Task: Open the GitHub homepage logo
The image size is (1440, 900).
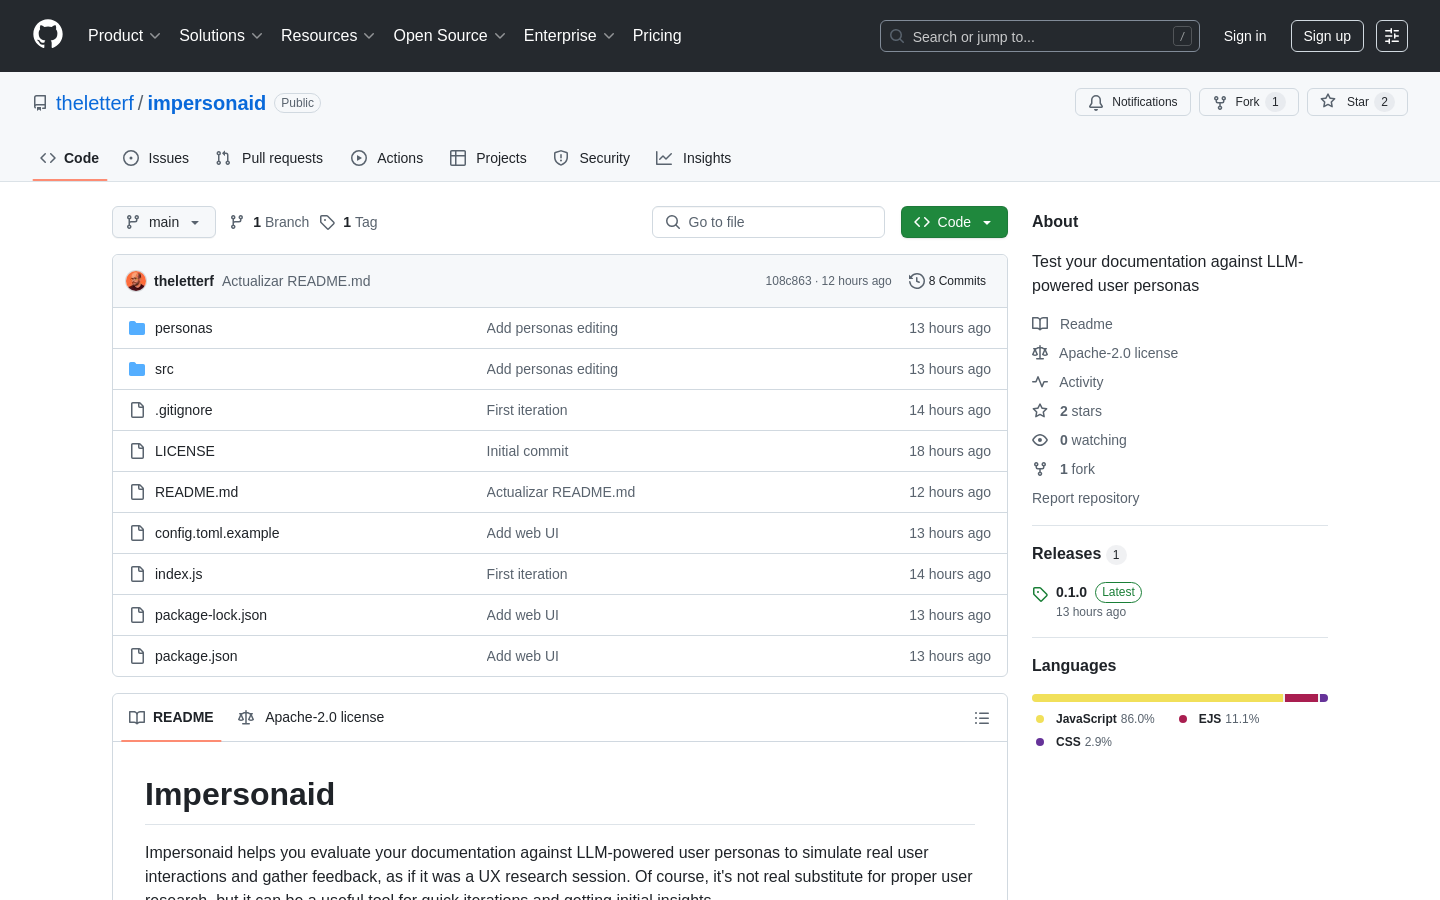Action: [48, 35]
